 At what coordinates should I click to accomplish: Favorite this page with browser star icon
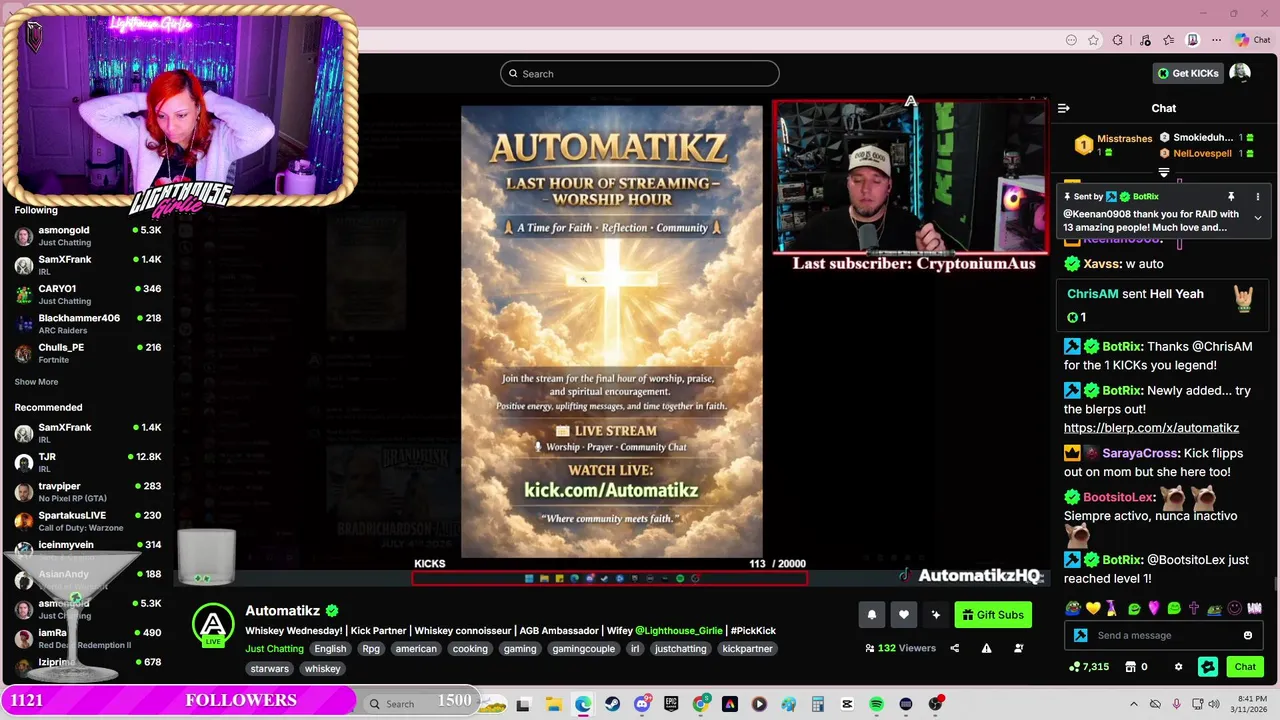[x=1094, y=40]
